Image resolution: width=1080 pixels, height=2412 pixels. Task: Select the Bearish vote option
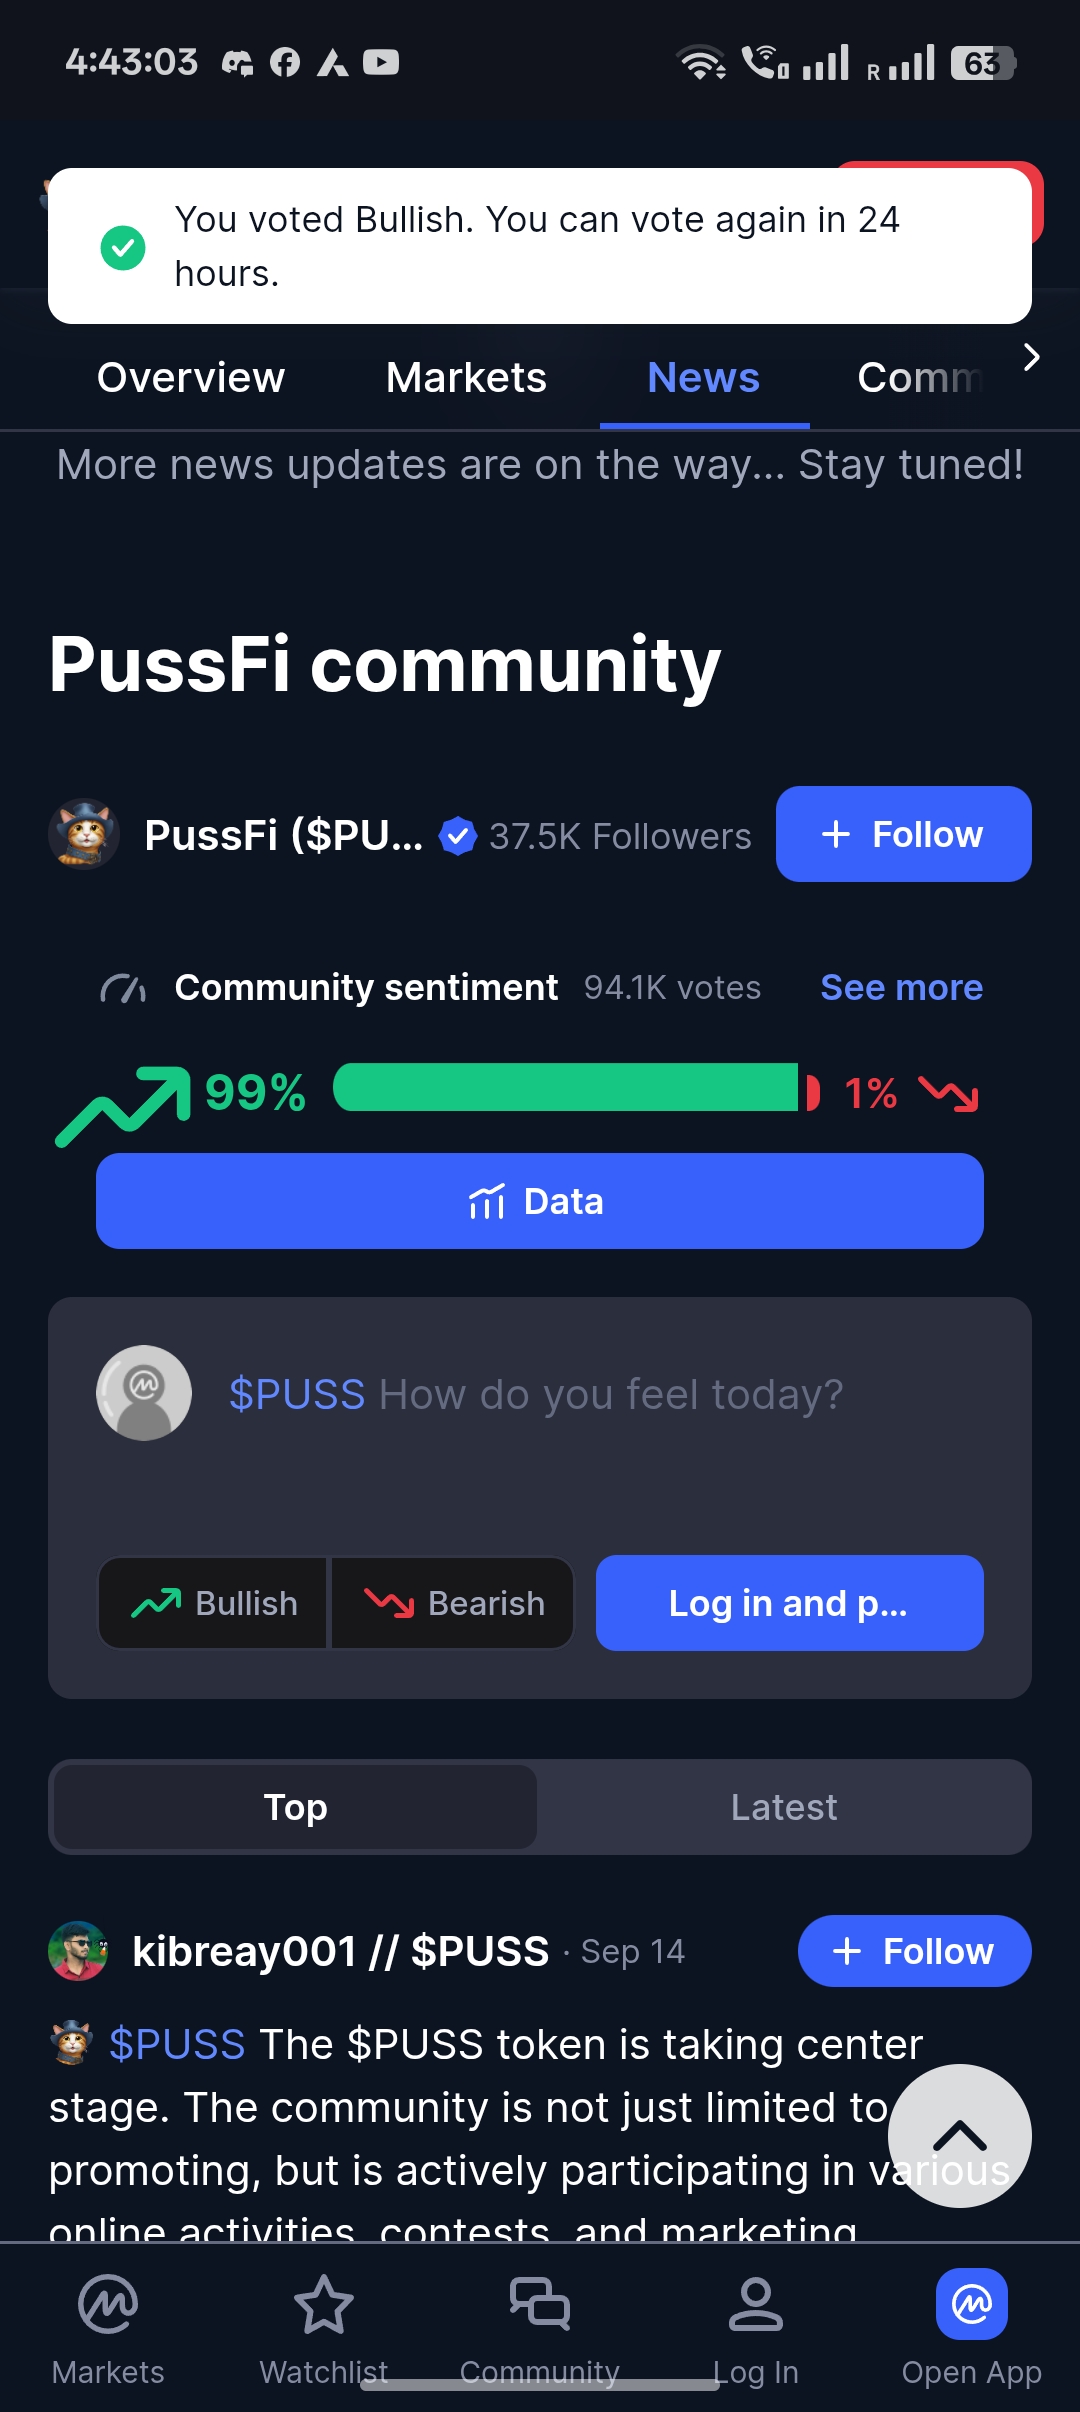[x=453, y=1603]
